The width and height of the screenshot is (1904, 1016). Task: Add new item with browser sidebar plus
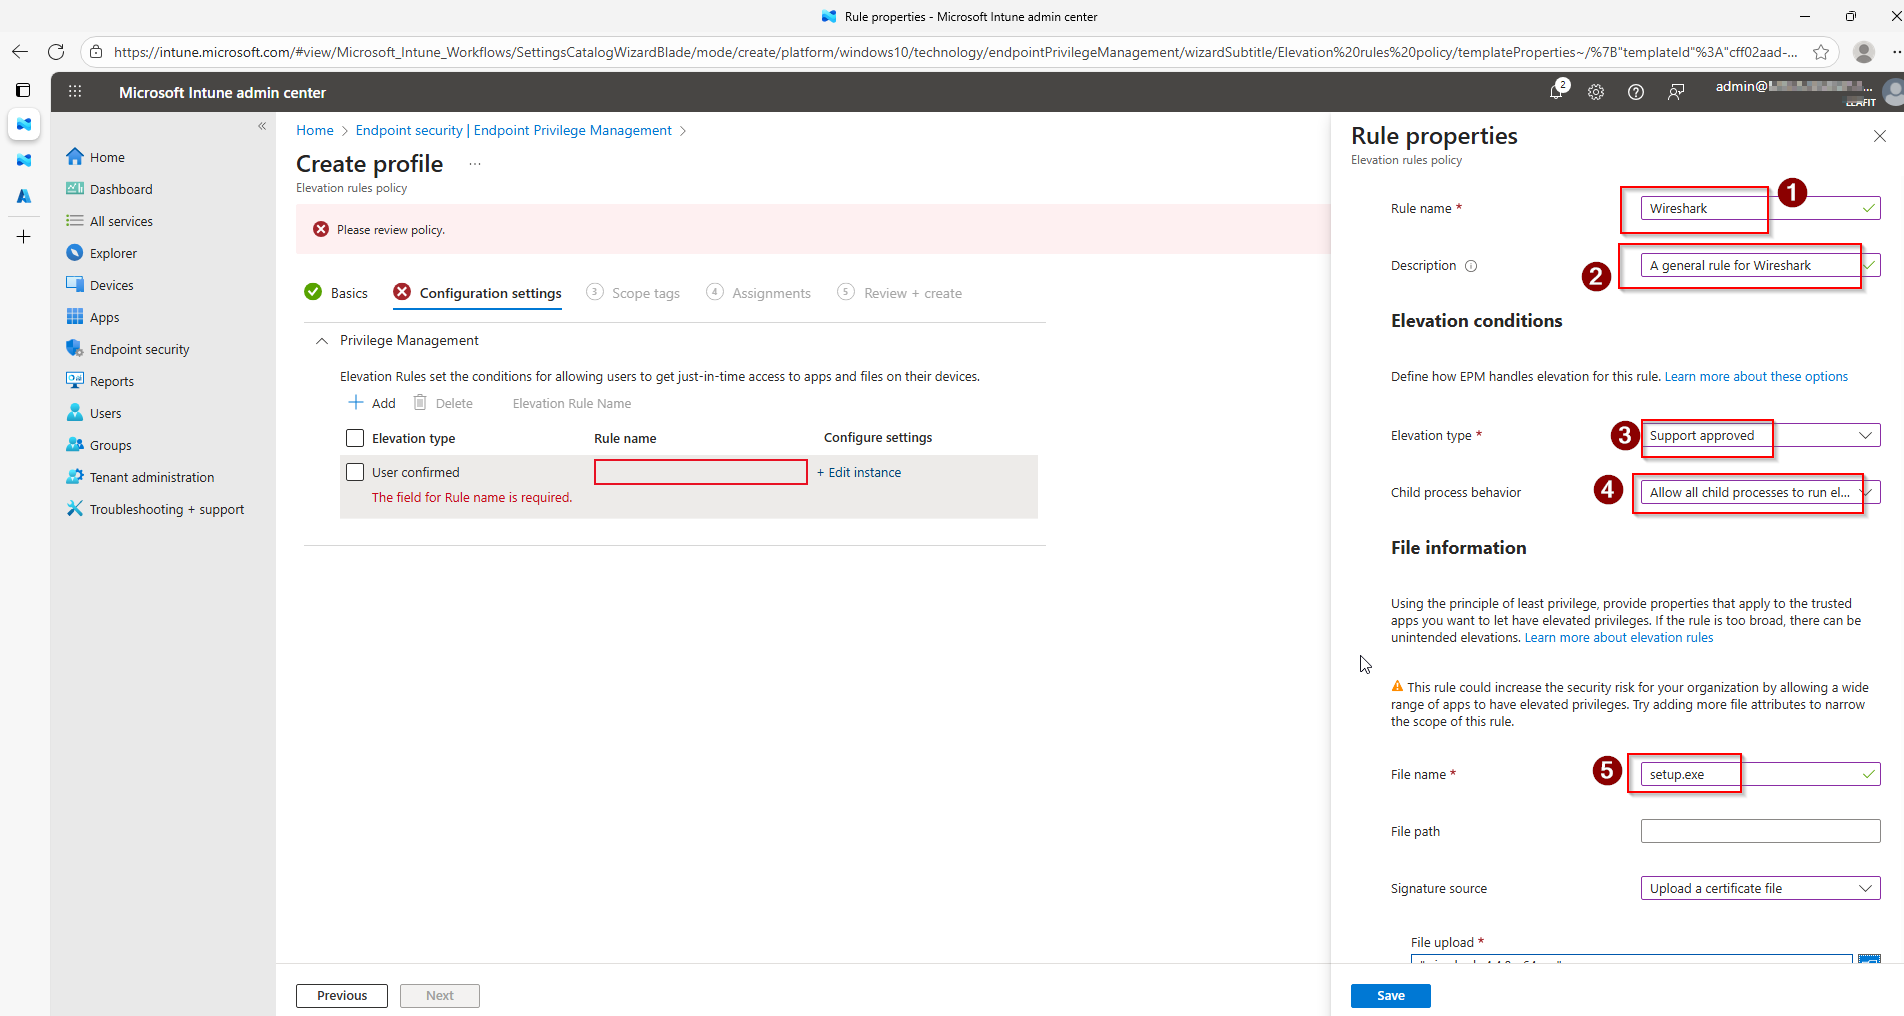(x=23, y=237)
